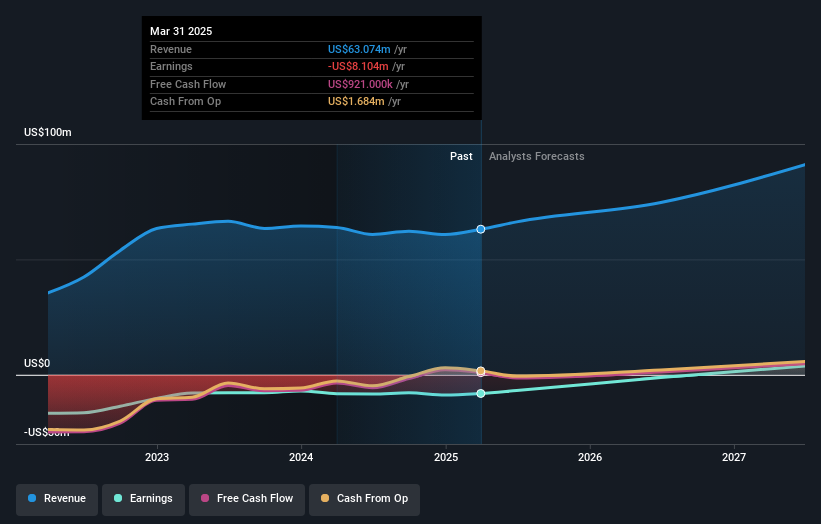The width and height of the screenshot is (821, 524).
Task: Click the US$0 y-axis label
Action: [x=37, y=363]
